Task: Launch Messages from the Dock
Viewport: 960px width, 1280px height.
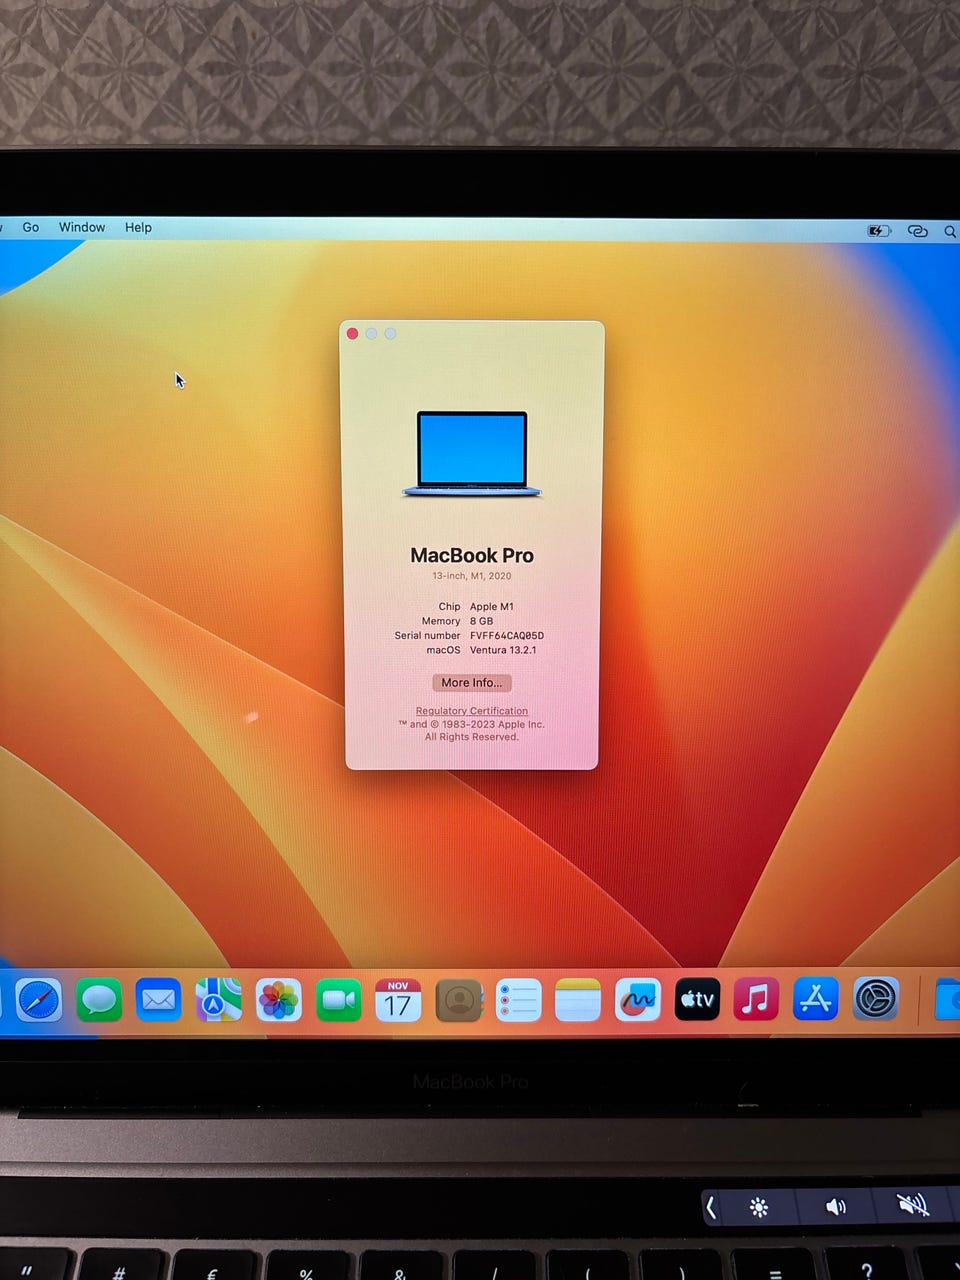Action: pyautogui.click(x=99, y=1000)
